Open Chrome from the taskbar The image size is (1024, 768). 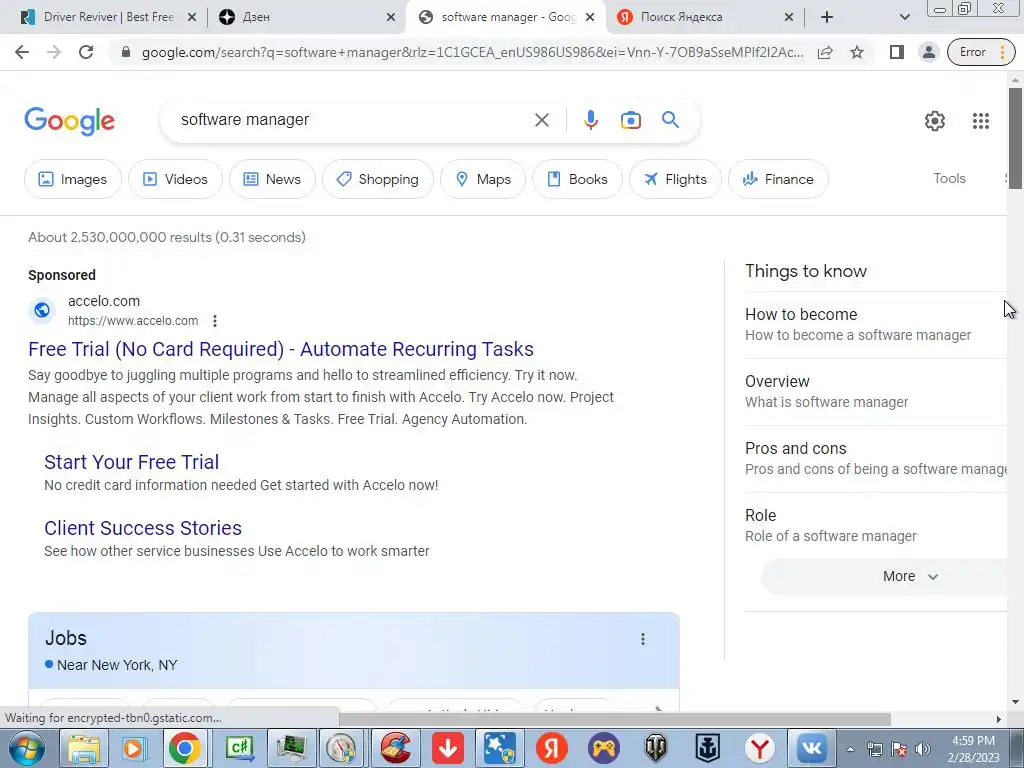[x=184, y=748]
